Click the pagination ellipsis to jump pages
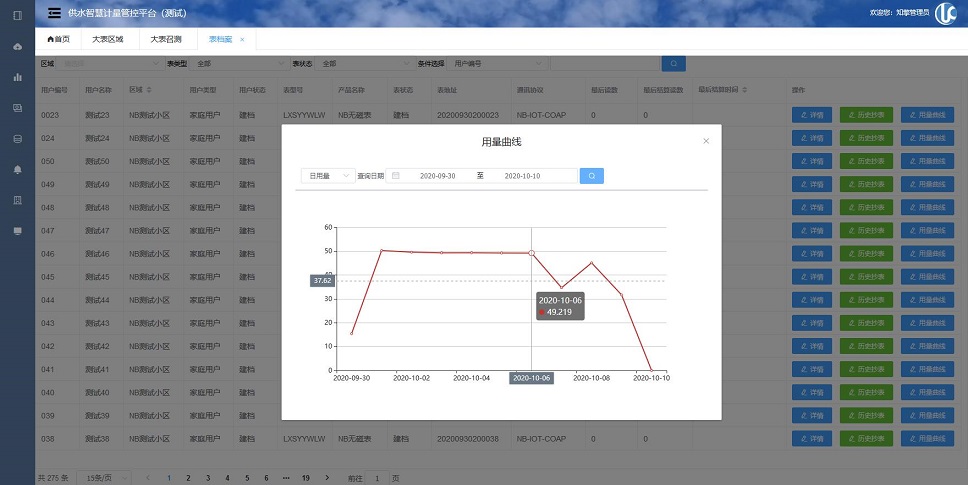 [286, 478]
